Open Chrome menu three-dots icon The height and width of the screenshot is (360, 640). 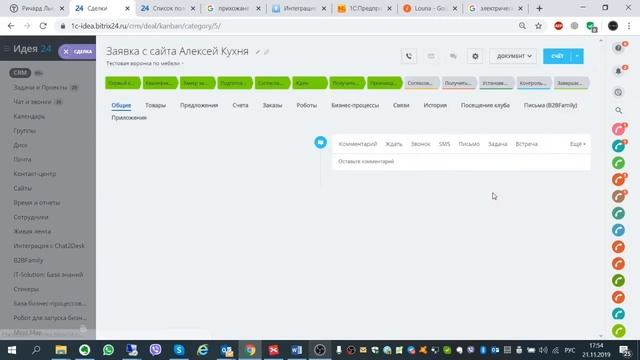[629, 26]
